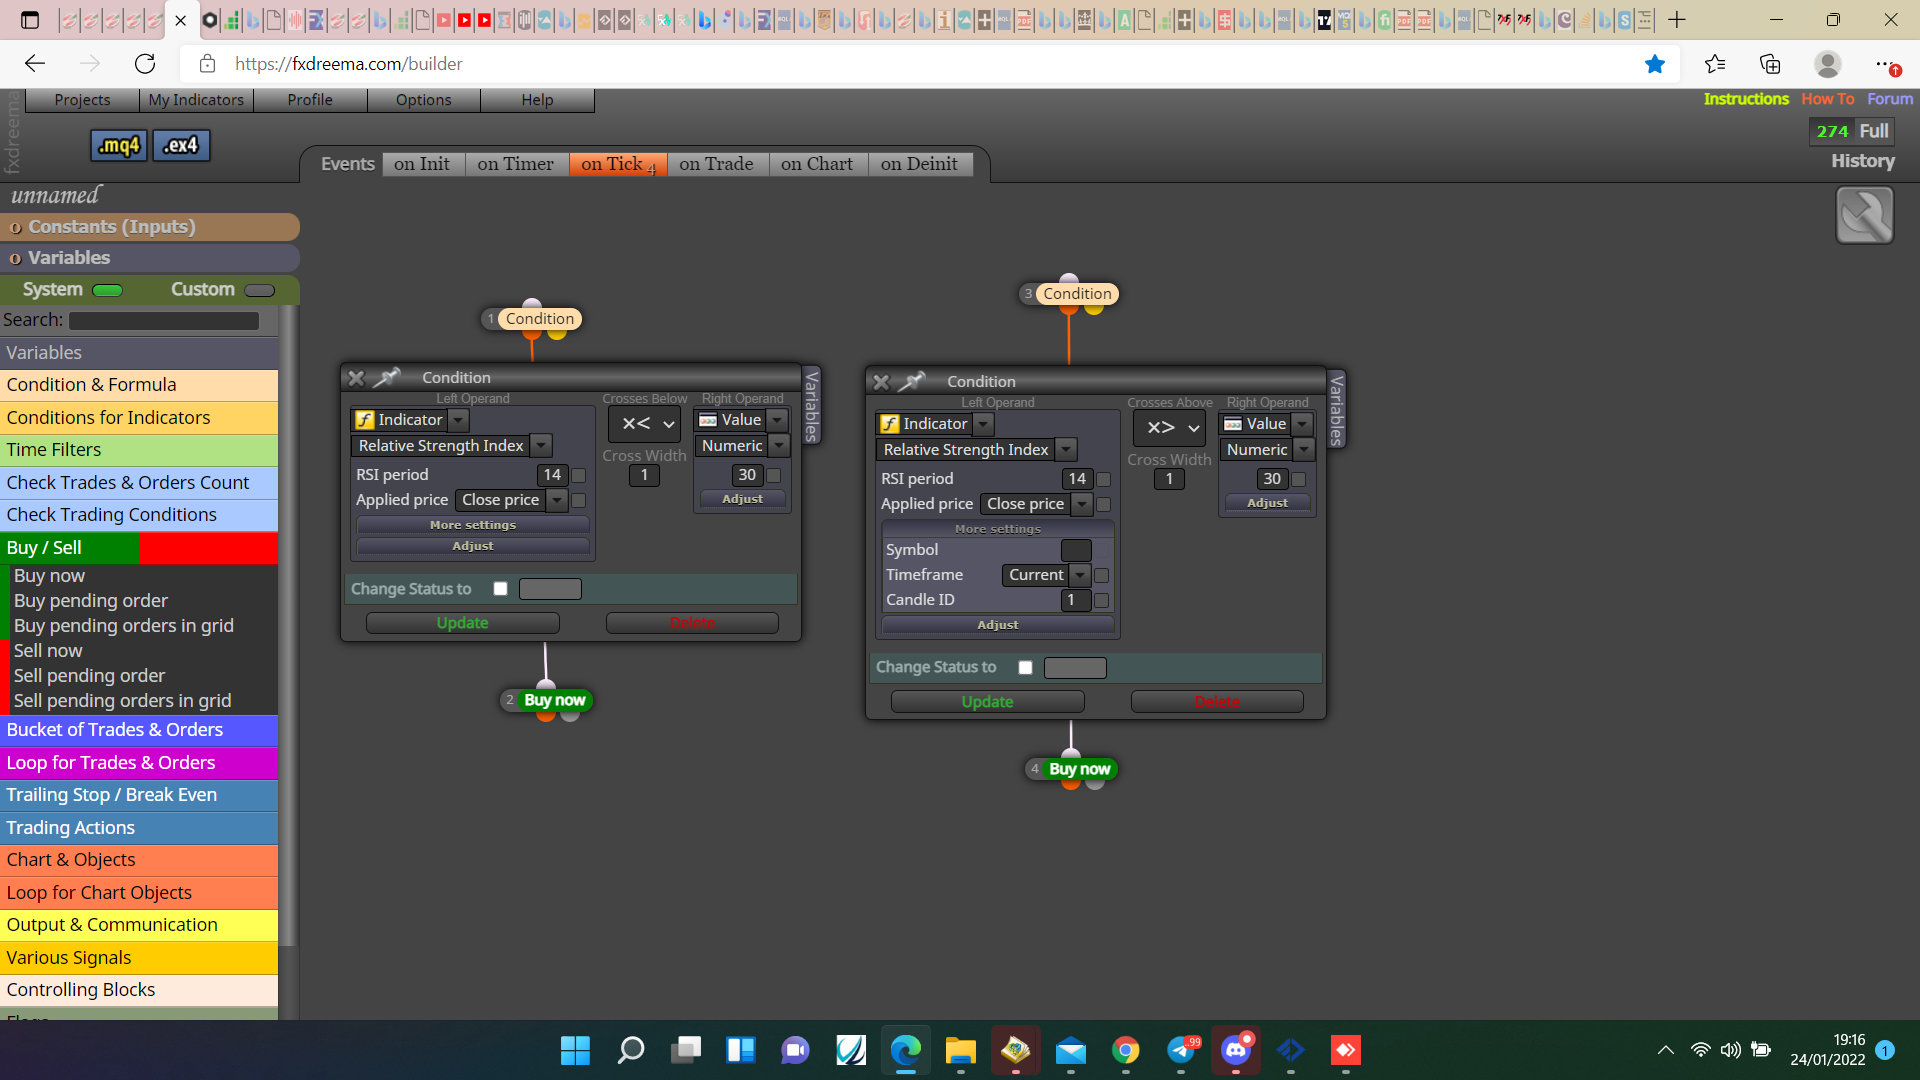Open the wrench settings tool icon
1920x1080 pixels.
point(1864,215)
